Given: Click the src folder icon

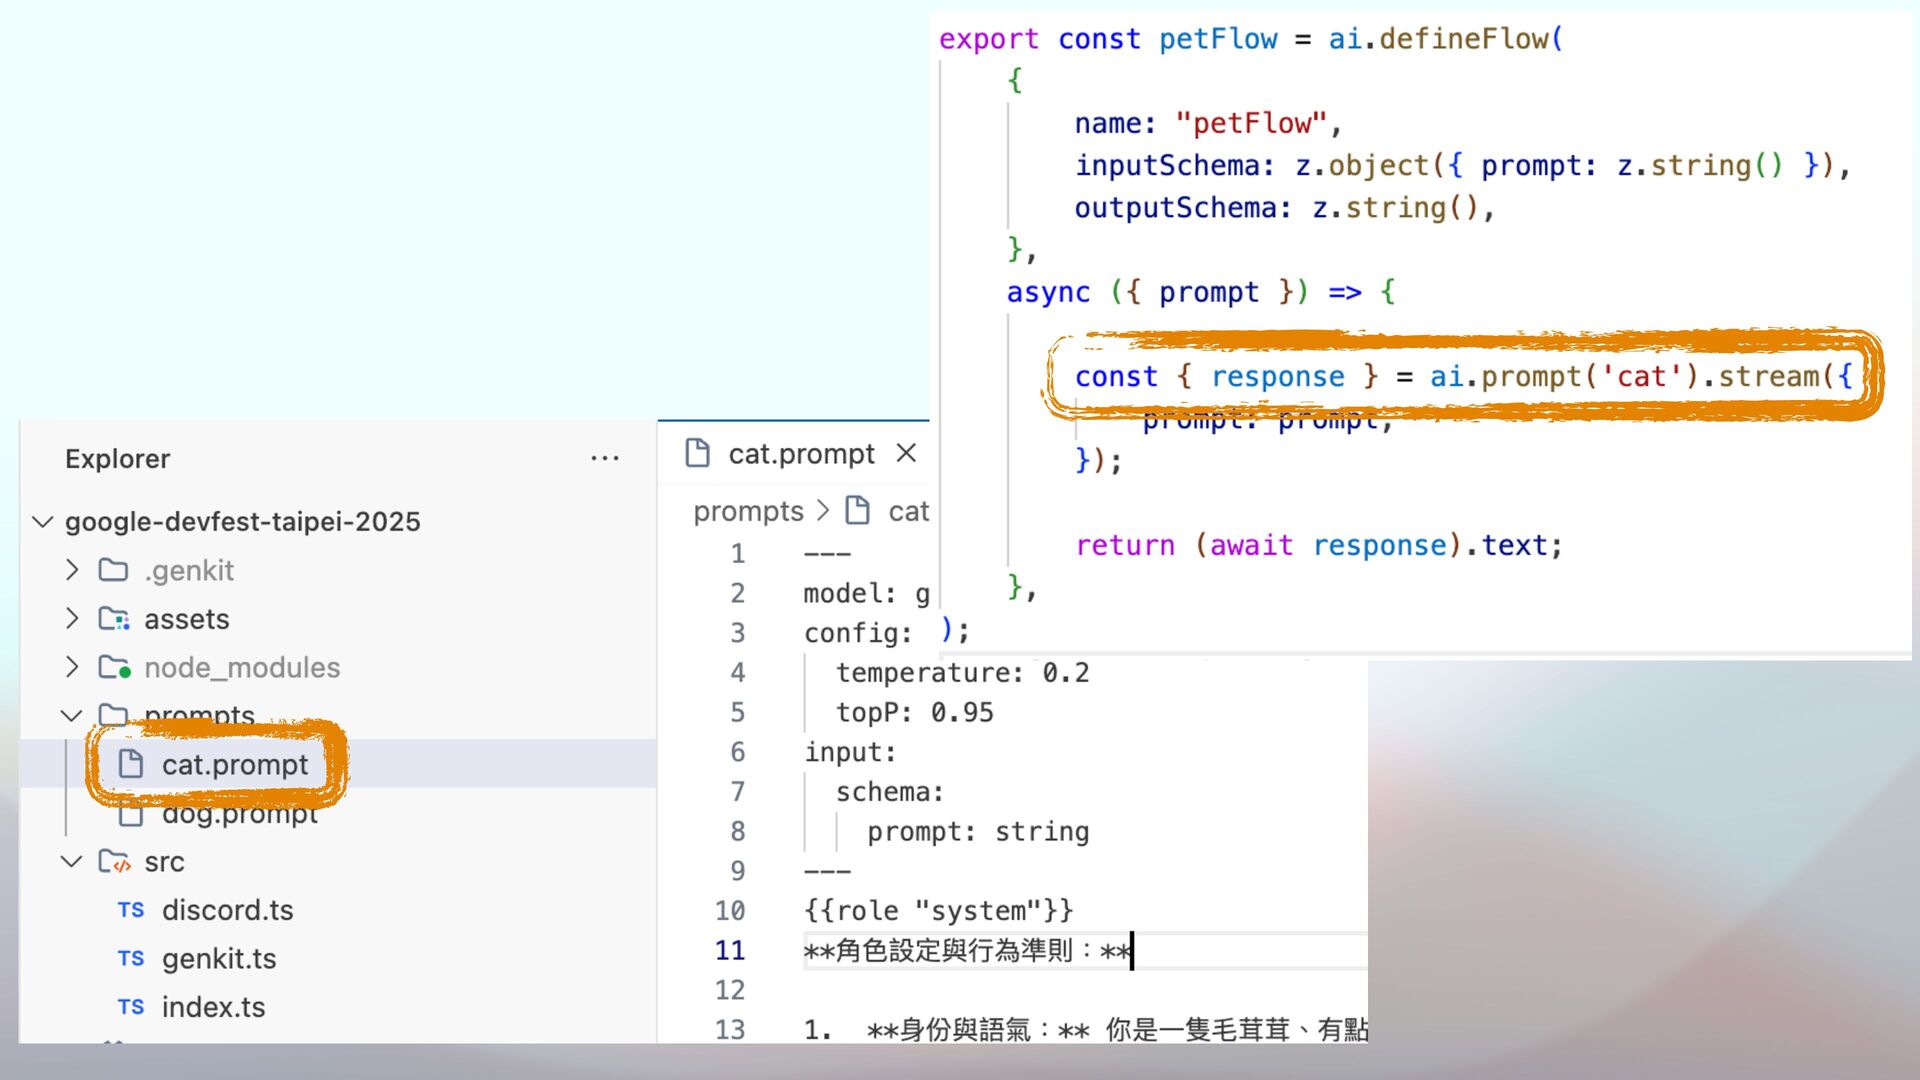Looking at the screenshot, I should pos(114,861).
